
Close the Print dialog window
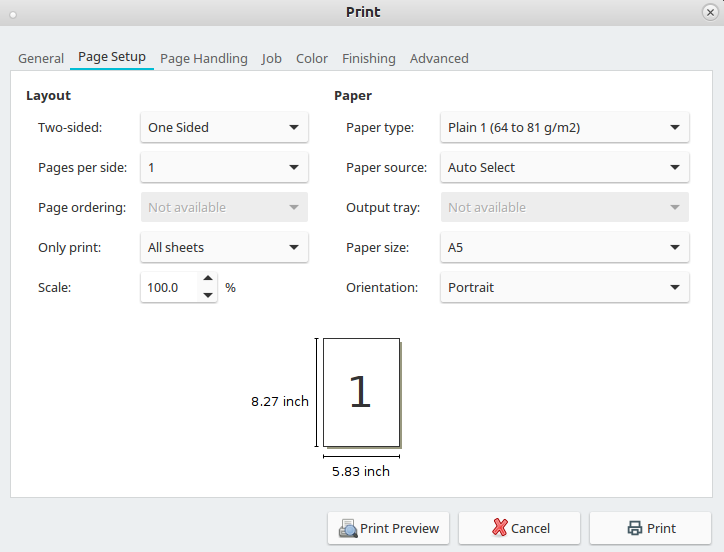(710, 12)
